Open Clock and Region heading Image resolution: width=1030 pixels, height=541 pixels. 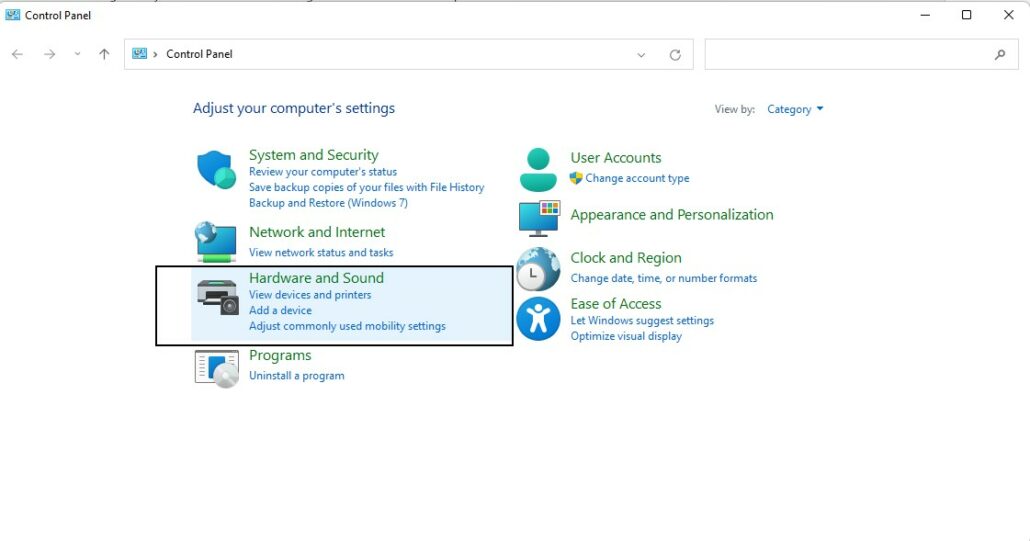(625, 258)
